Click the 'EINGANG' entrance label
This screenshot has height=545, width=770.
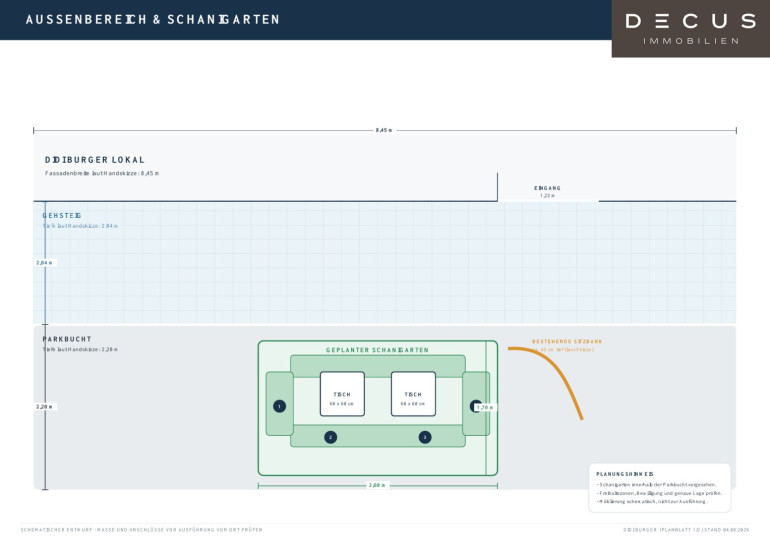[x=548, y=188]
